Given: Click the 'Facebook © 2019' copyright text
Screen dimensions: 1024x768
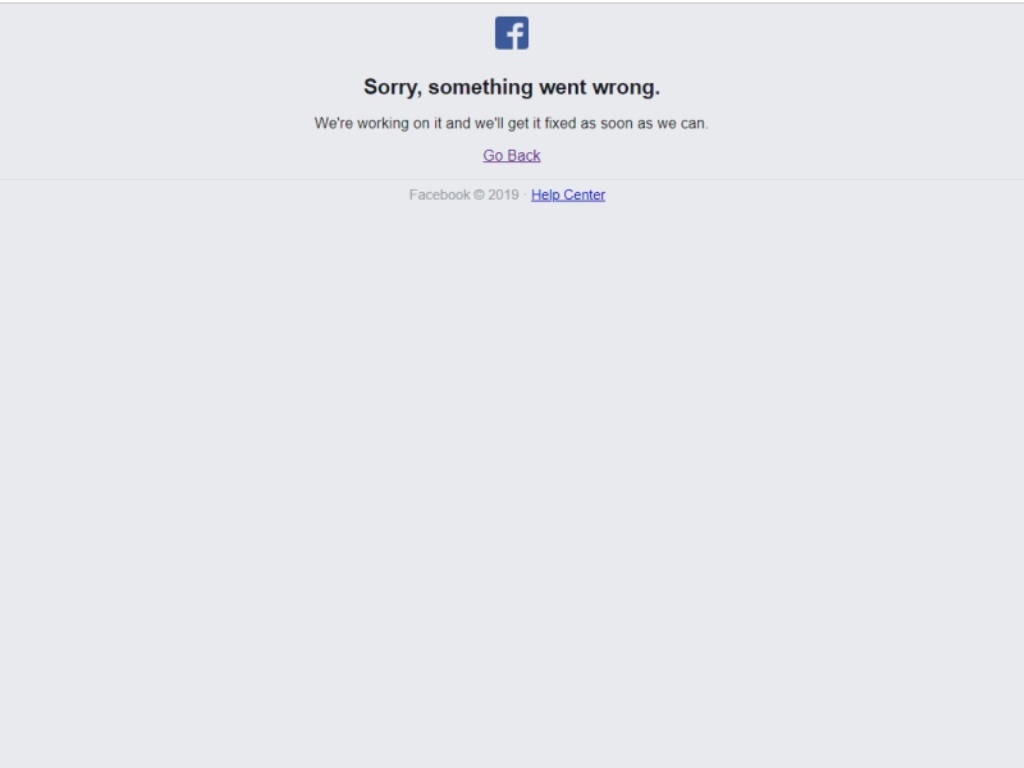Looking at the screenshot, I should pyautogui.click(x=464, y=195).
